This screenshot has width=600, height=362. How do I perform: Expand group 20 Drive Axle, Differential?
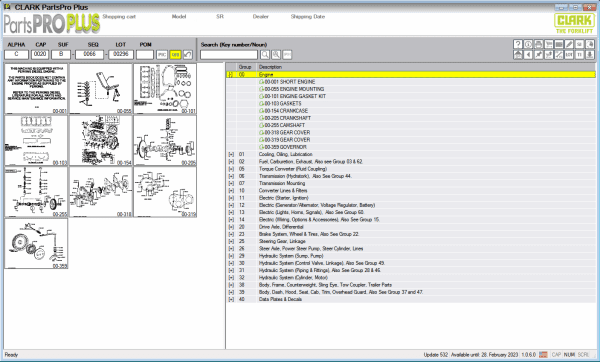tap(231, 227)
